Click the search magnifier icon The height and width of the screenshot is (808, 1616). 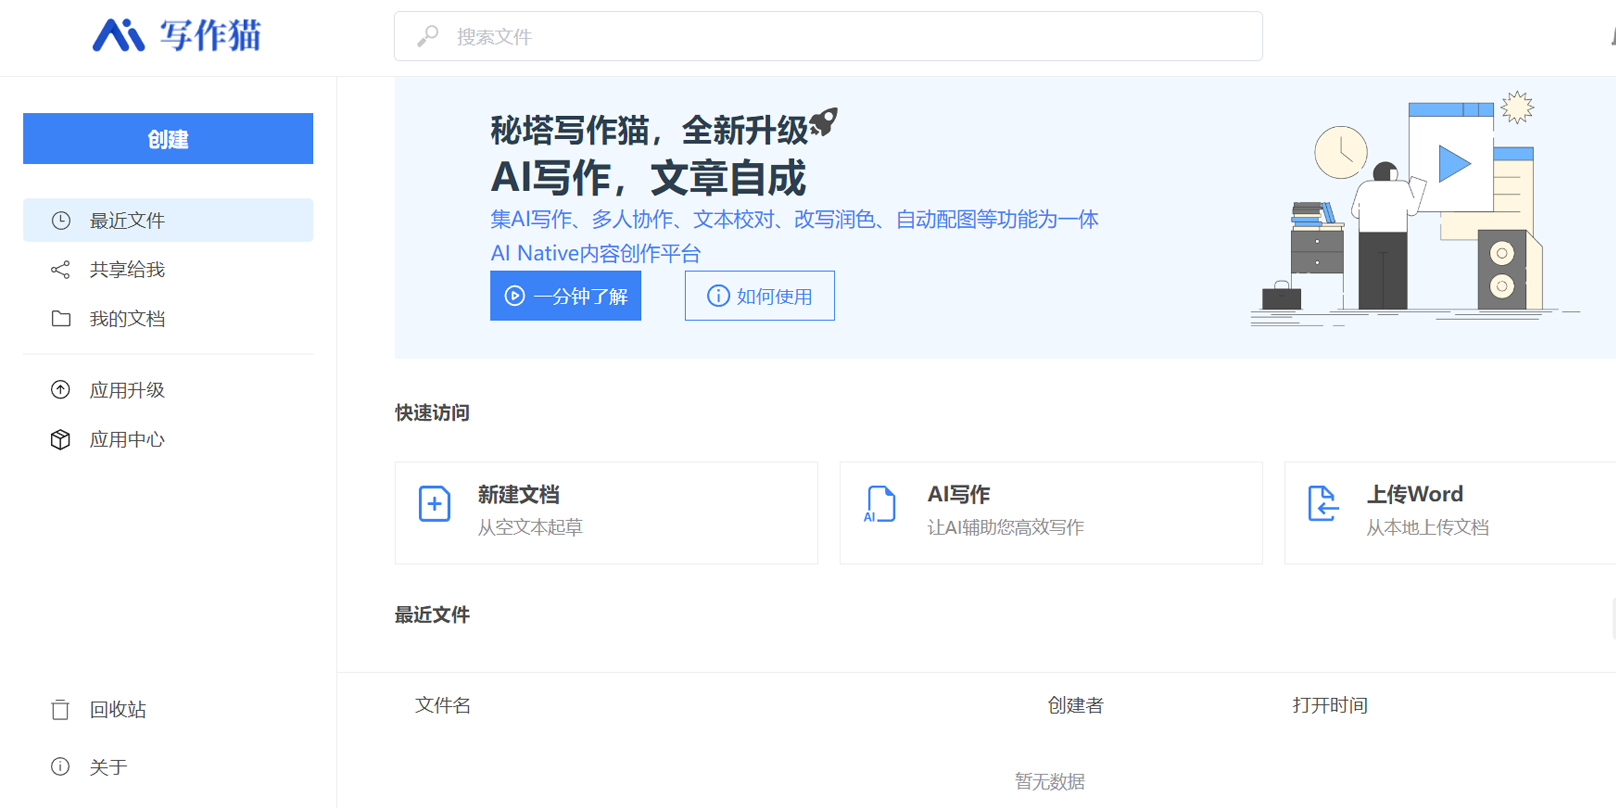(x=428, y=36)
